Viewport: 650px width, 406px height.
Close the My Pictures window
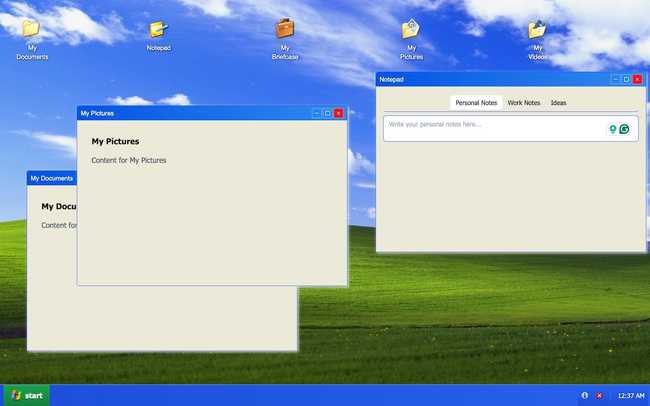tap(339, 113)
